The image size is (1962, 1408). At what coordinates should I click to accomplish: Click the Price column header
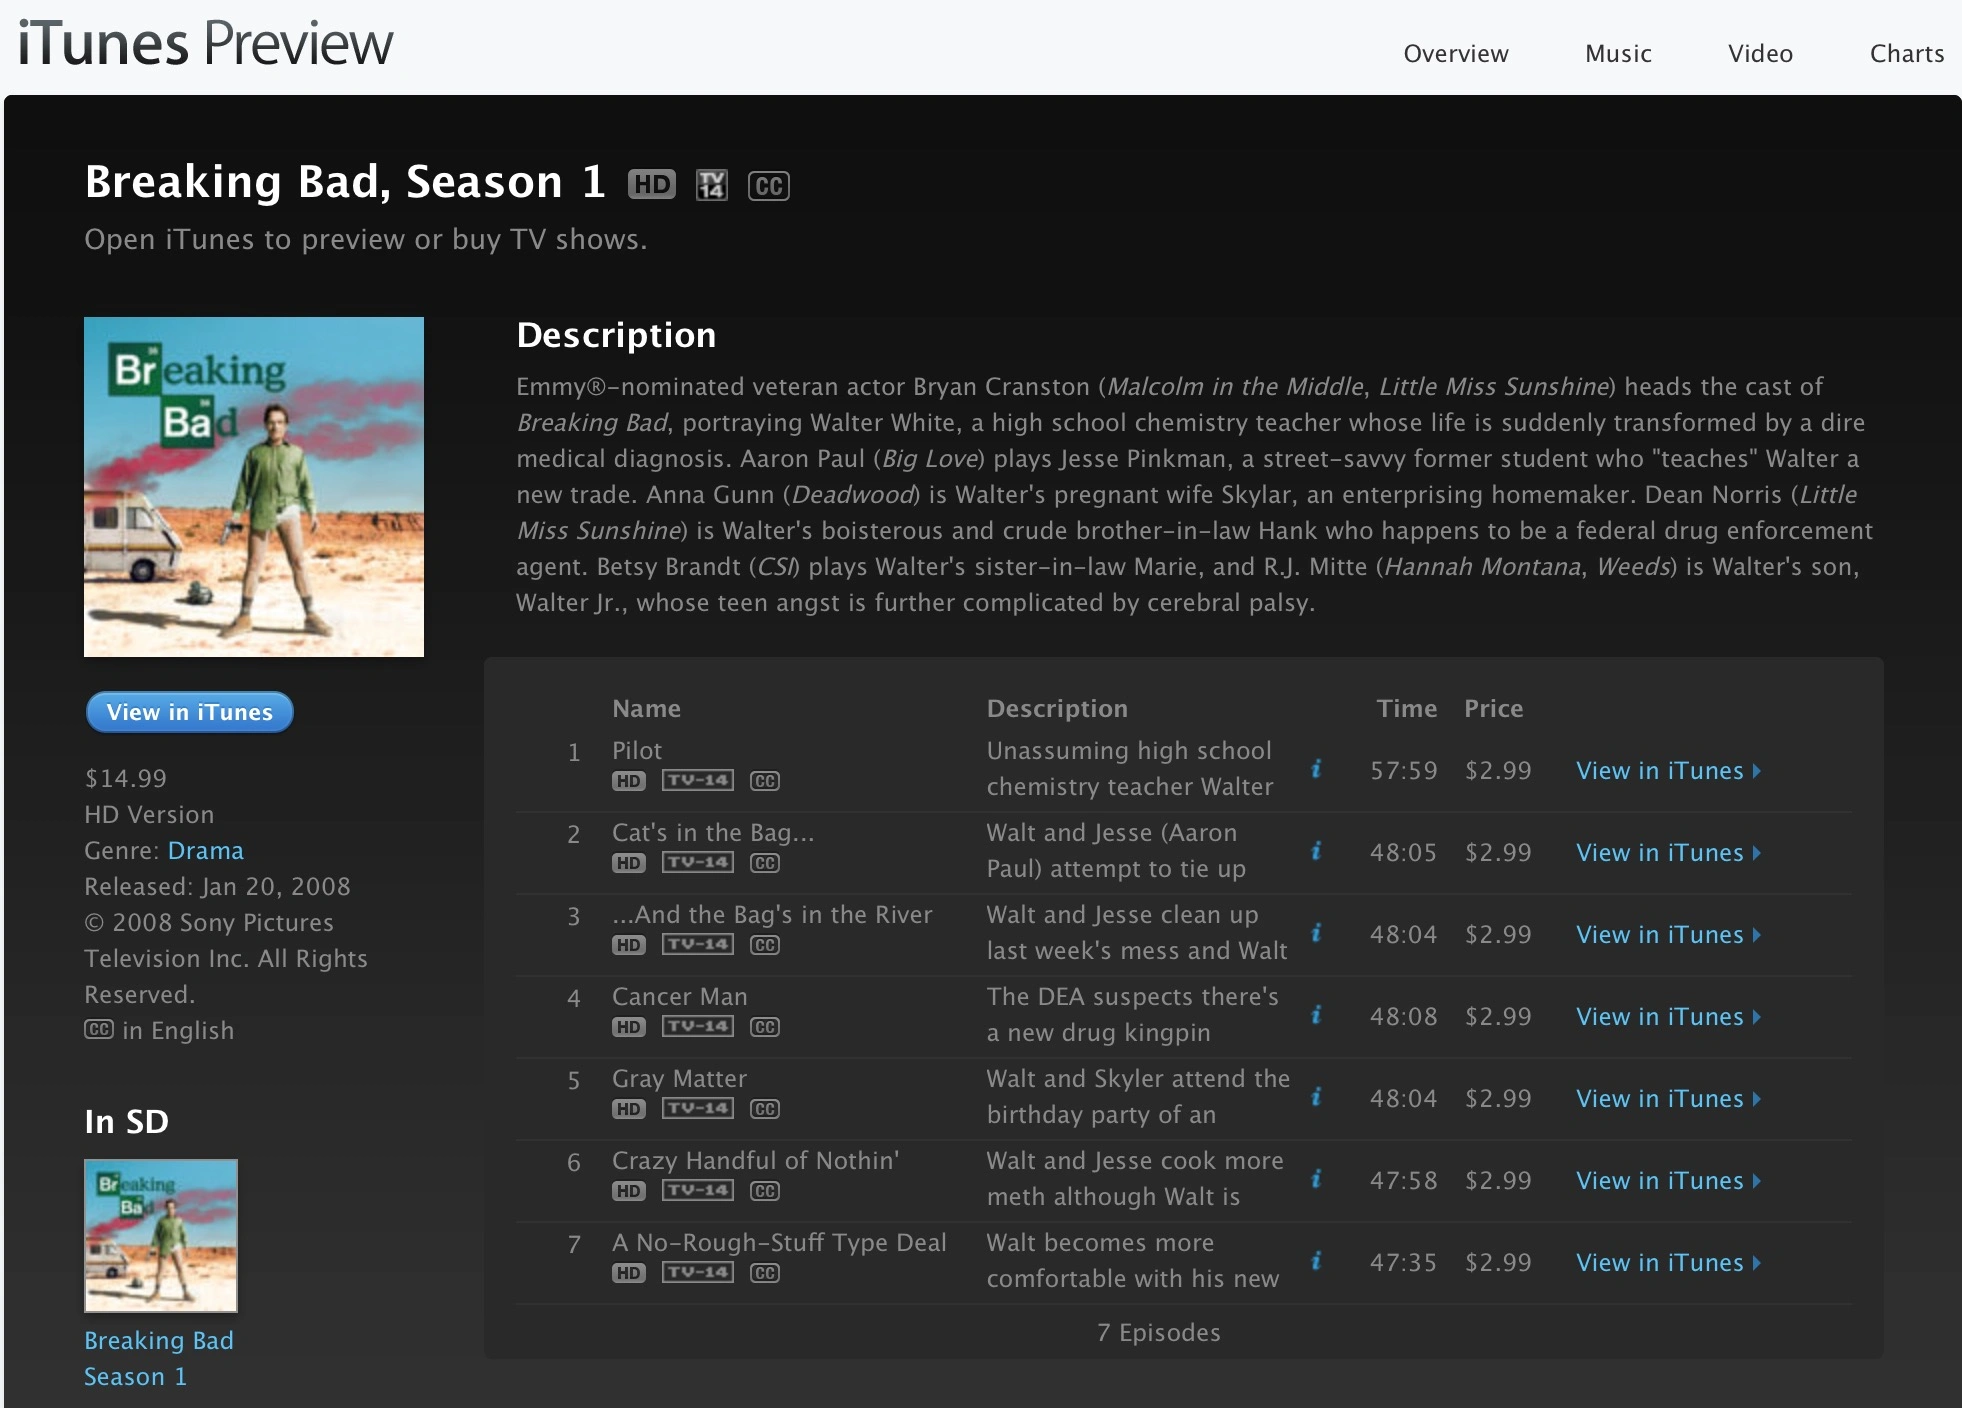(1494, 709)
